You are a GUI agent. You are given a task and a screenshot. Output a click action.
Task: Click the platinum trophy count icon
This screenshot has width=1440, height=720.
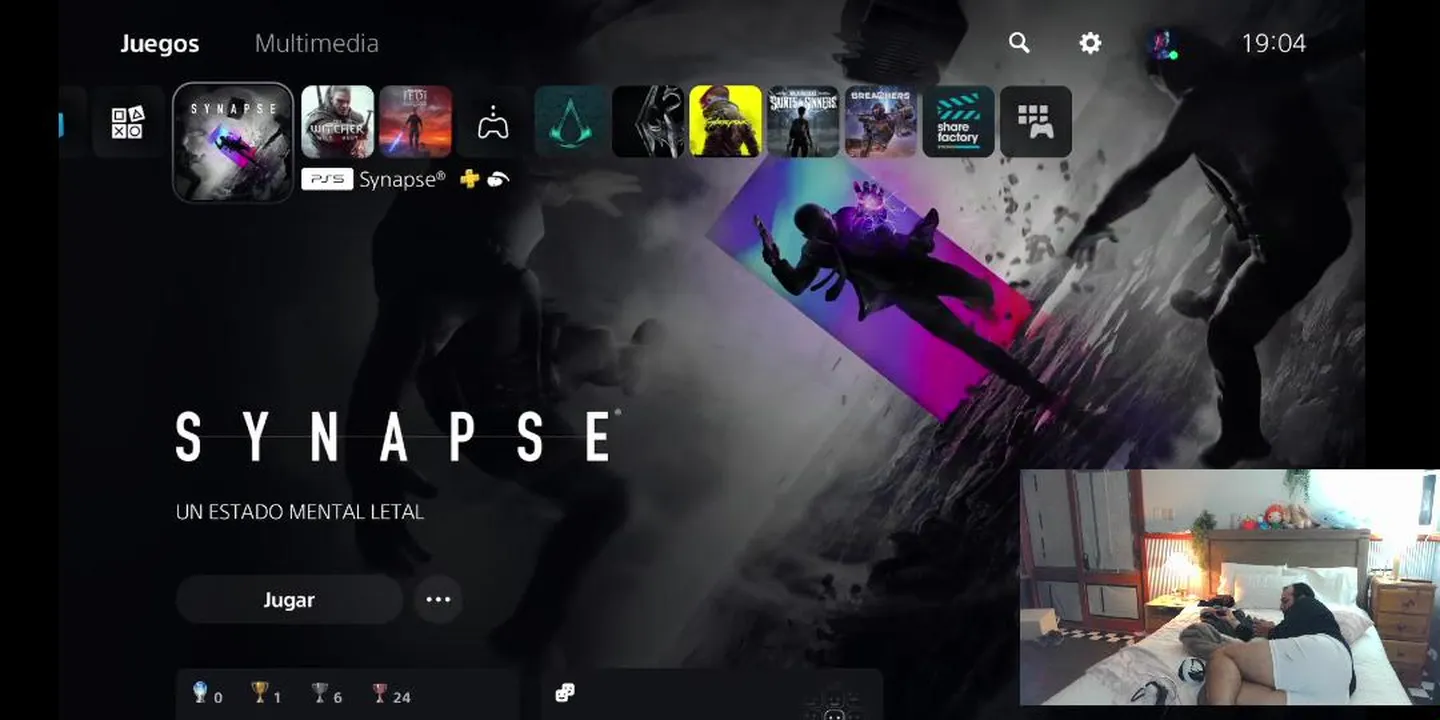(200, 692)
